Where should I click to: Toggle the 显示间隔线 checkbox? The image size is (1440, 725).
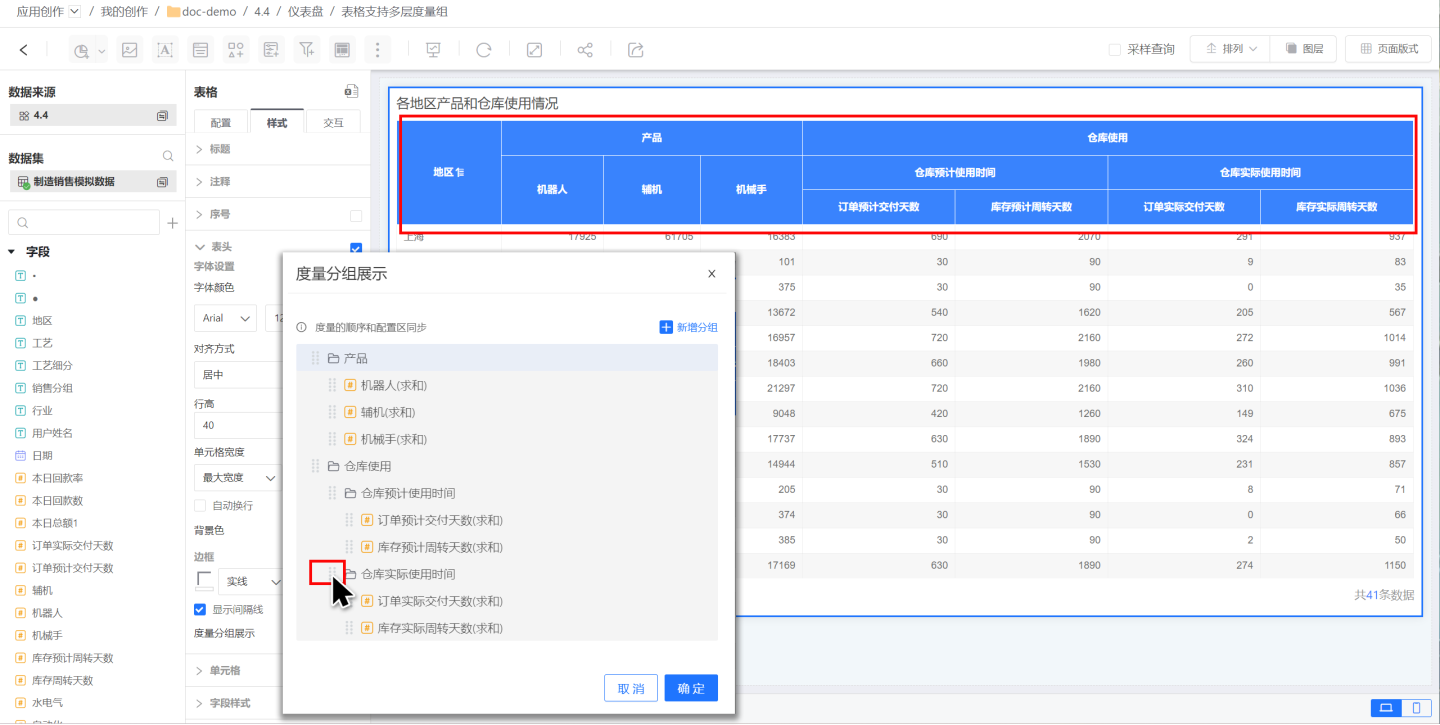point(200,609)
